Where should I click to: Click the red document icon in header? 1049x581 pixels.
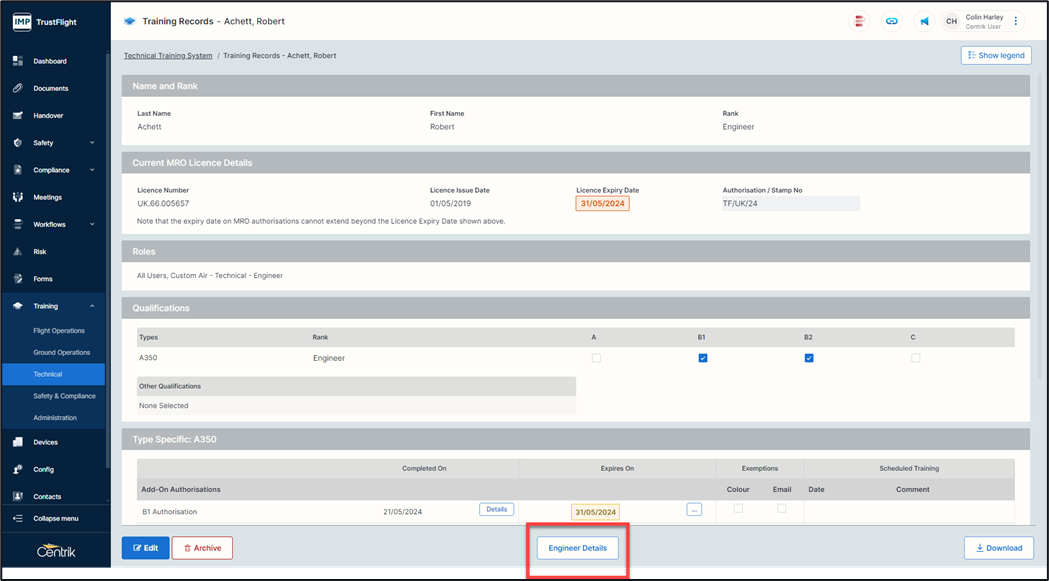(x=859, y=21)
